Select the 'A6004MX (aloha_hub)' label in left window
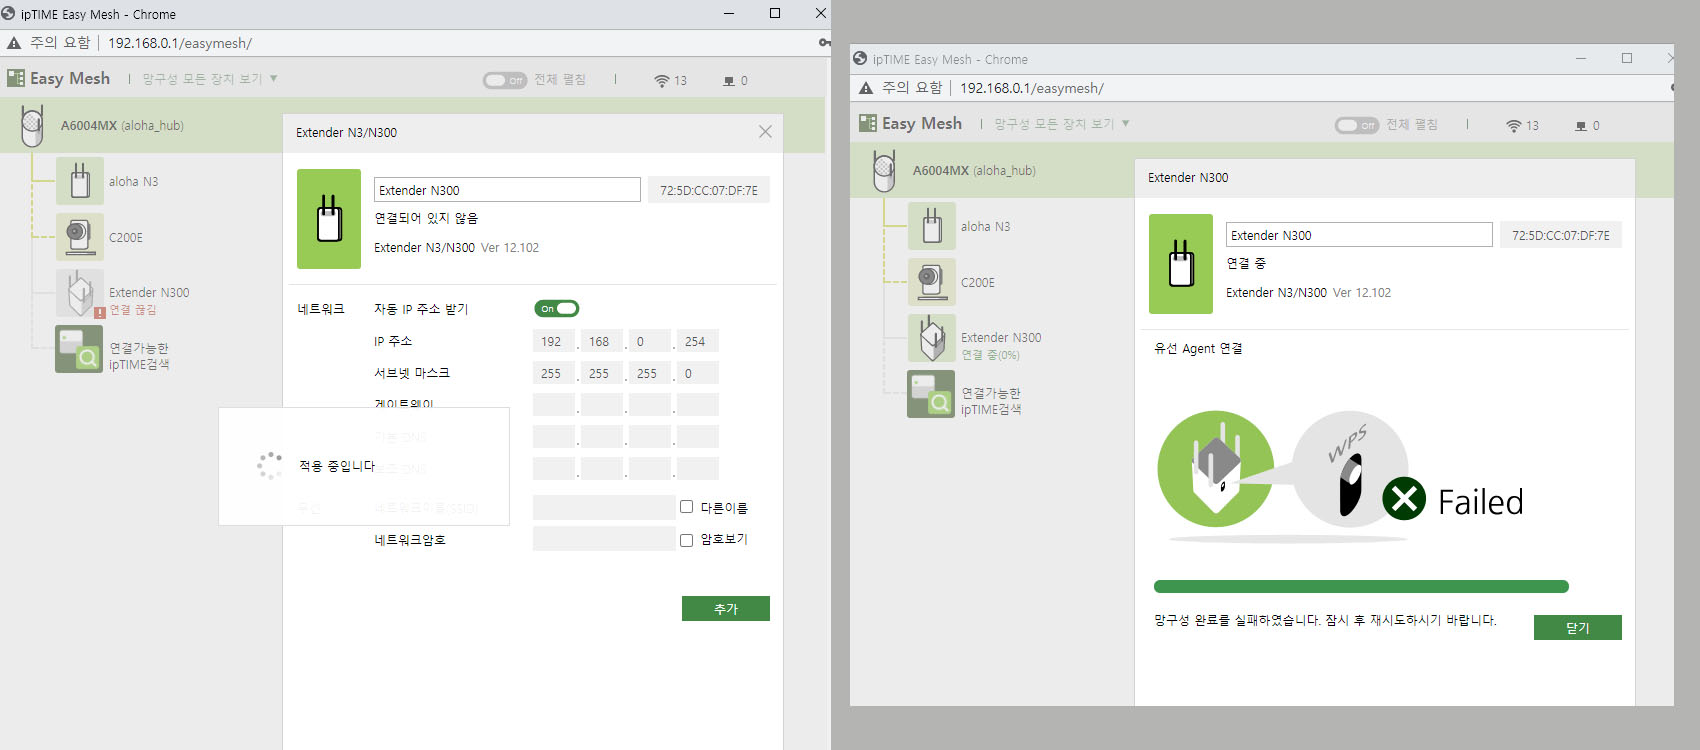 (122, 126)
